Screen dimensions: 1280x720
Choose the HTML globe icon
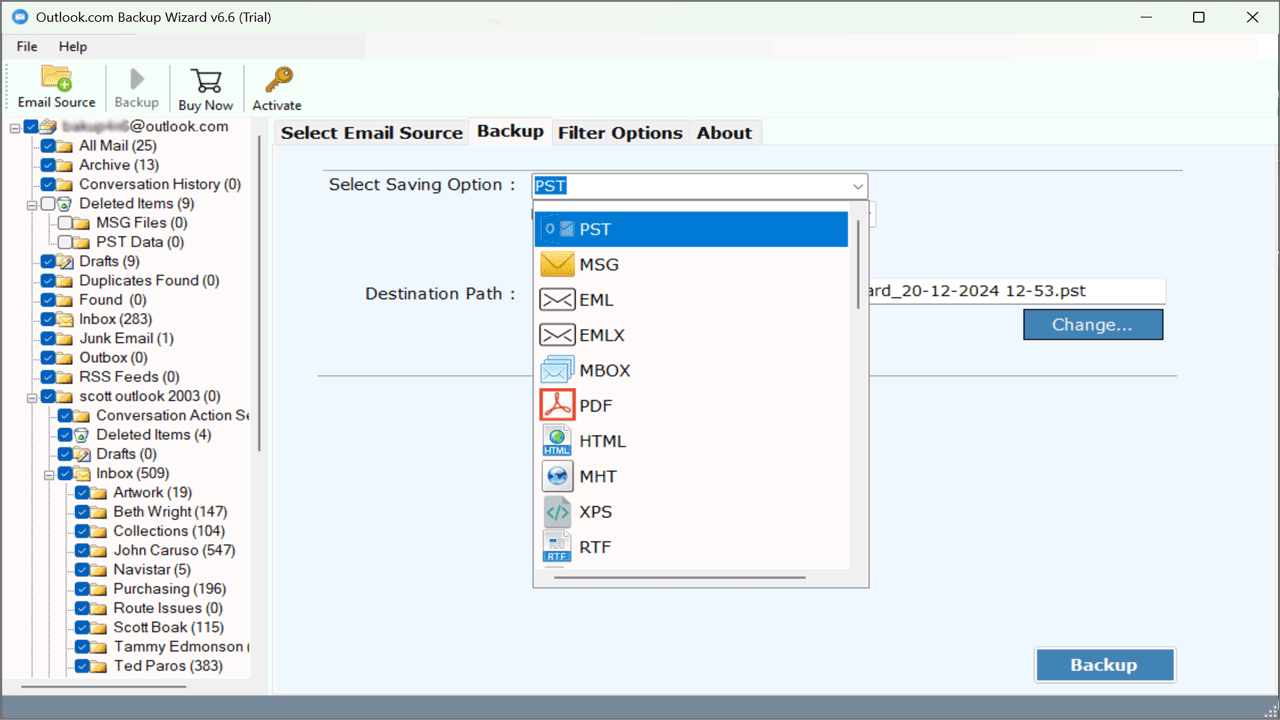(557, 441)
